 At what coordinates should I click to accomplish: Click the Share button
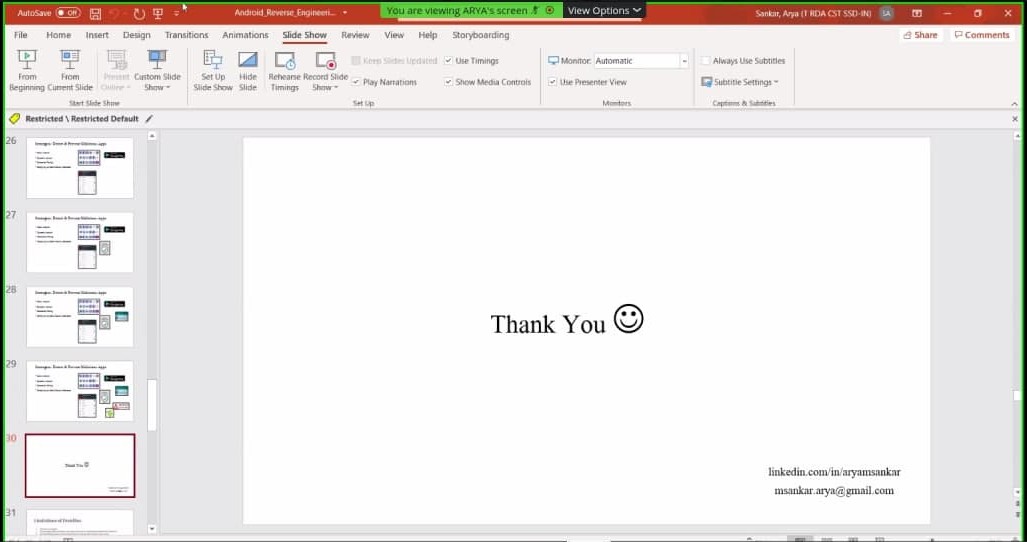pos(920,35)
